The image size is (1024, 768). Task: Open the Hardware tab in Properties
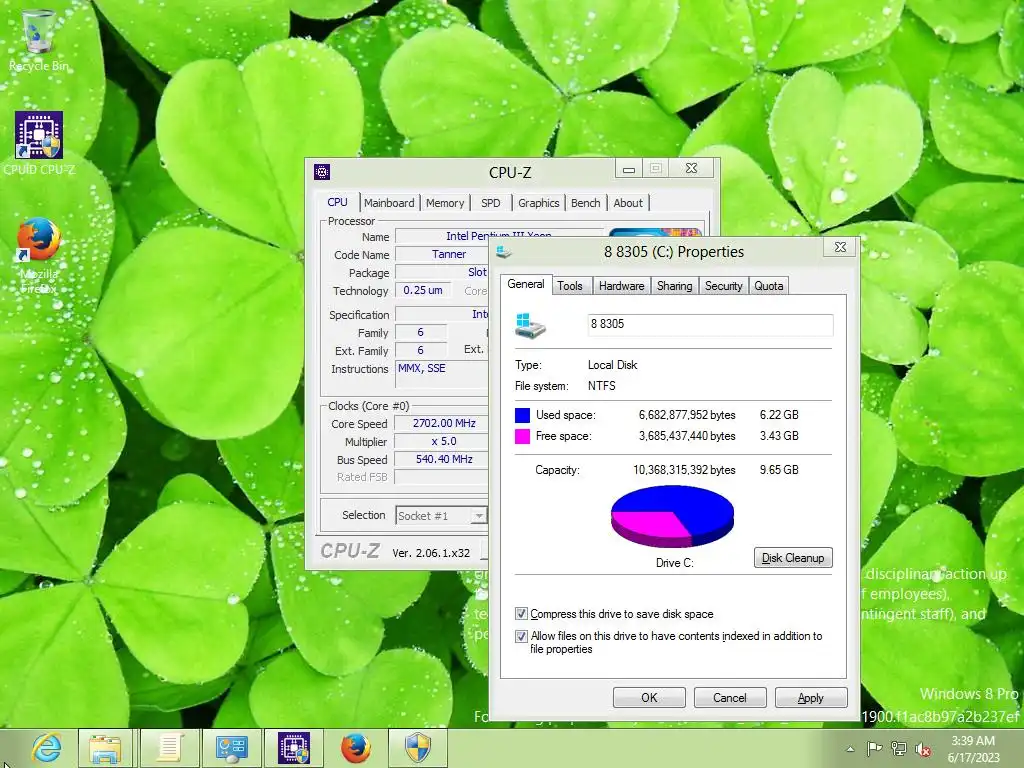pyautogui.click(x=622, y=286)
